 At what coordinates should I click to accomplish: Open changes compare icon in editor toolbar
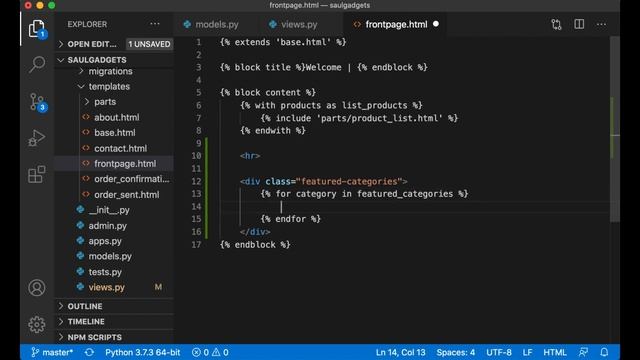pos(556,24)
